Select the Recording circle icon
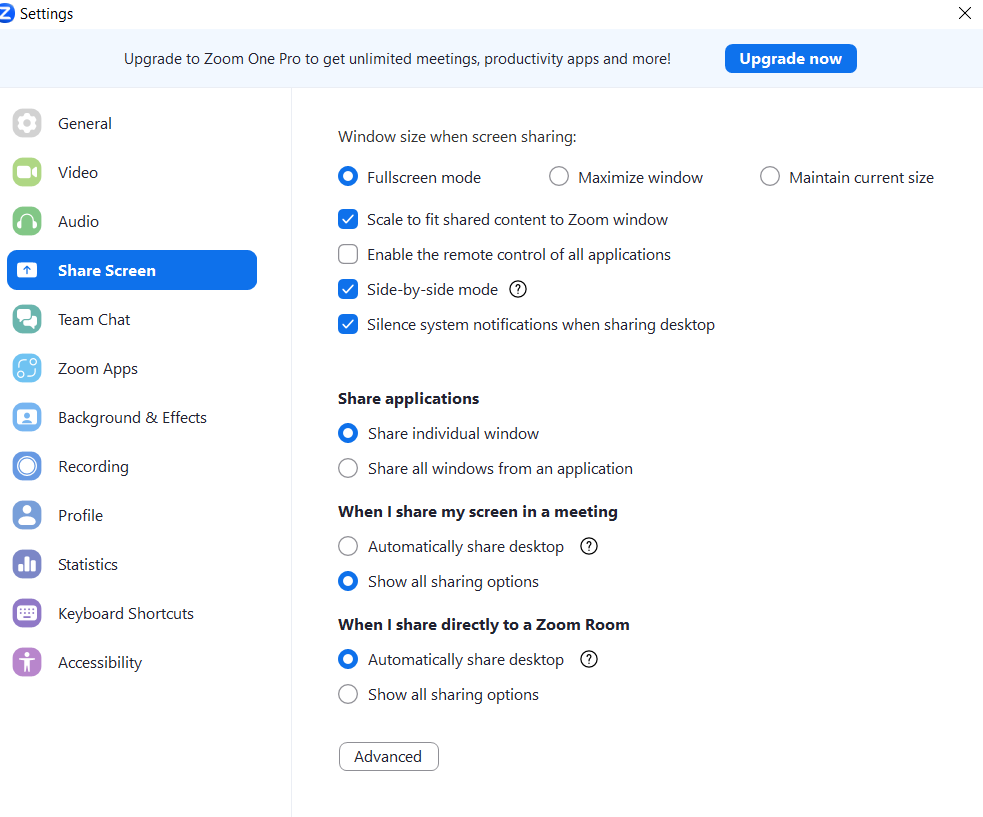Image resolution: width=983 pixels, height=817 pixels. click(x=27, y=466)
